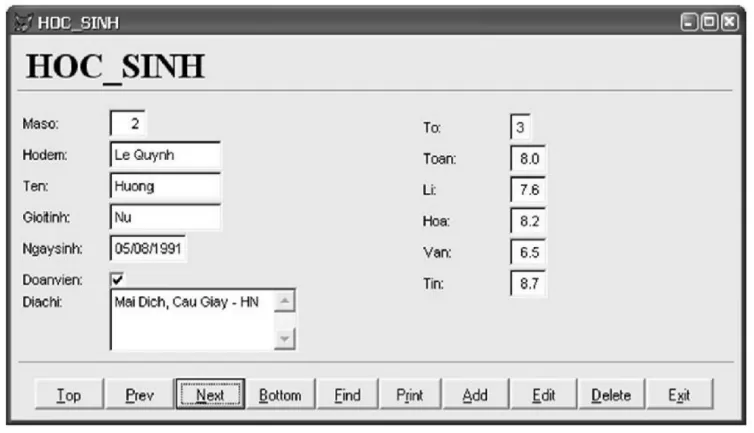Select the Van score field 6.5

pos(528,253)
